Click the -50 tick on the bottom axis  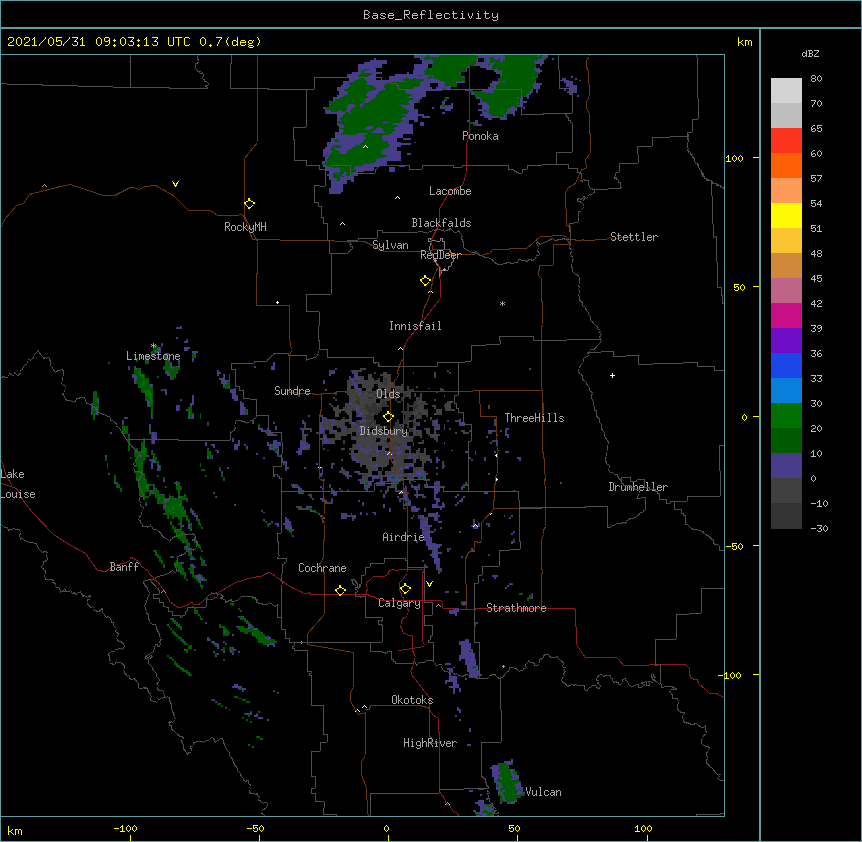(255, 828)
